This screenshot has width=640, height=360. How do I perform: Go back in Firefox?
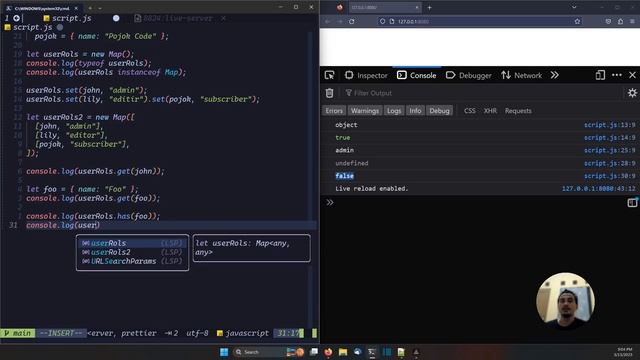327,21
